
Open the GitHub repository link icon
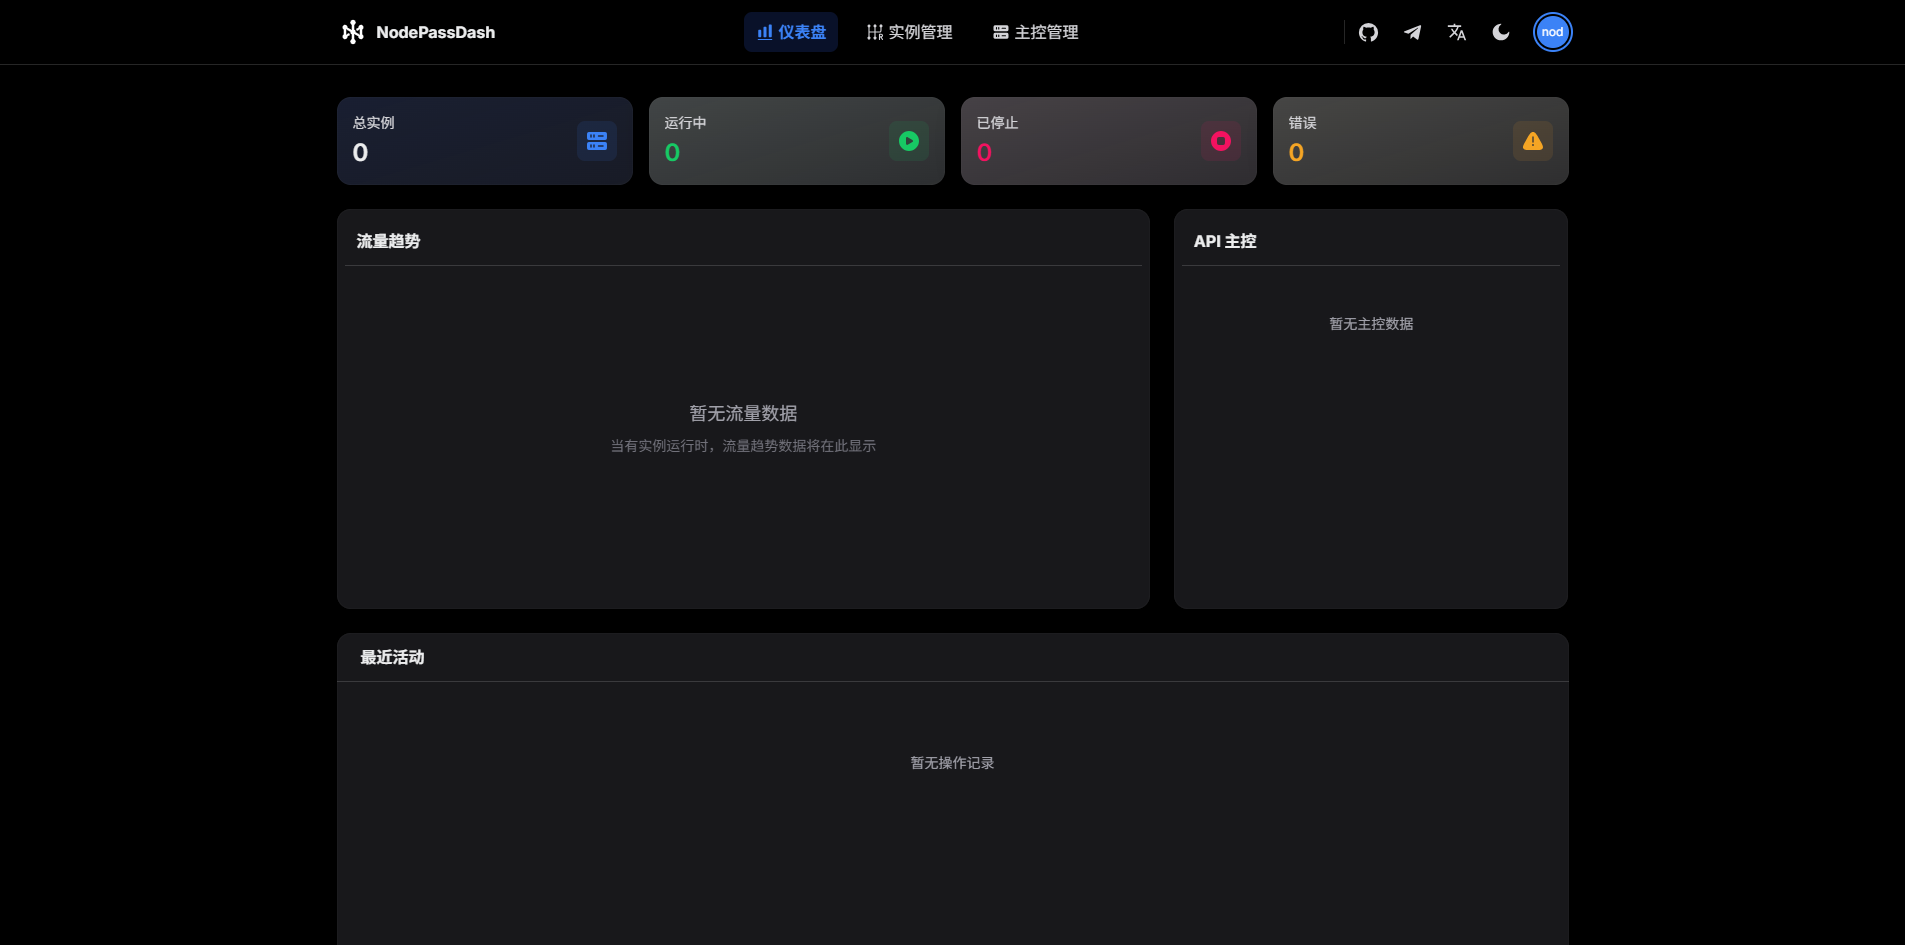(x=1368, y=32)
